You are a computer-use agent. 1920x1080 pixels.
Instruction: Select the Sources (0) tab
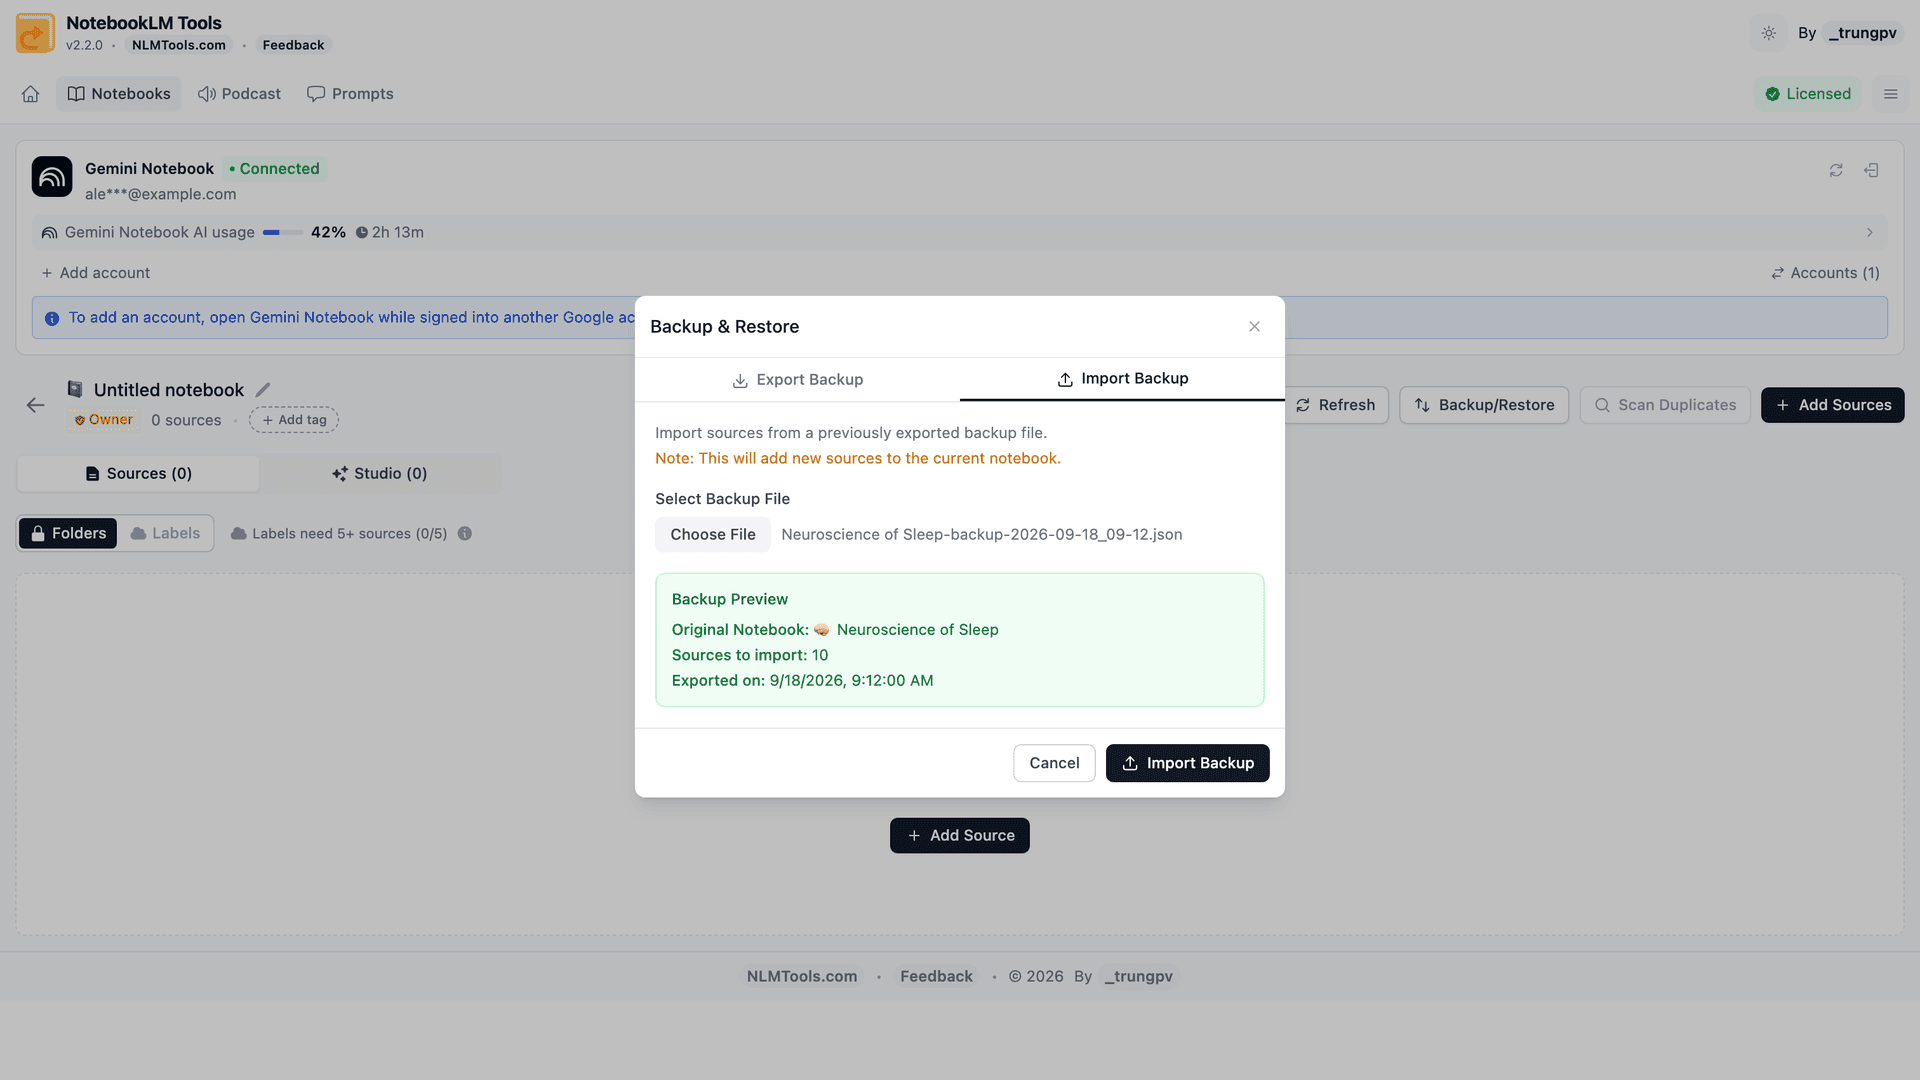[x=138, y=474]
